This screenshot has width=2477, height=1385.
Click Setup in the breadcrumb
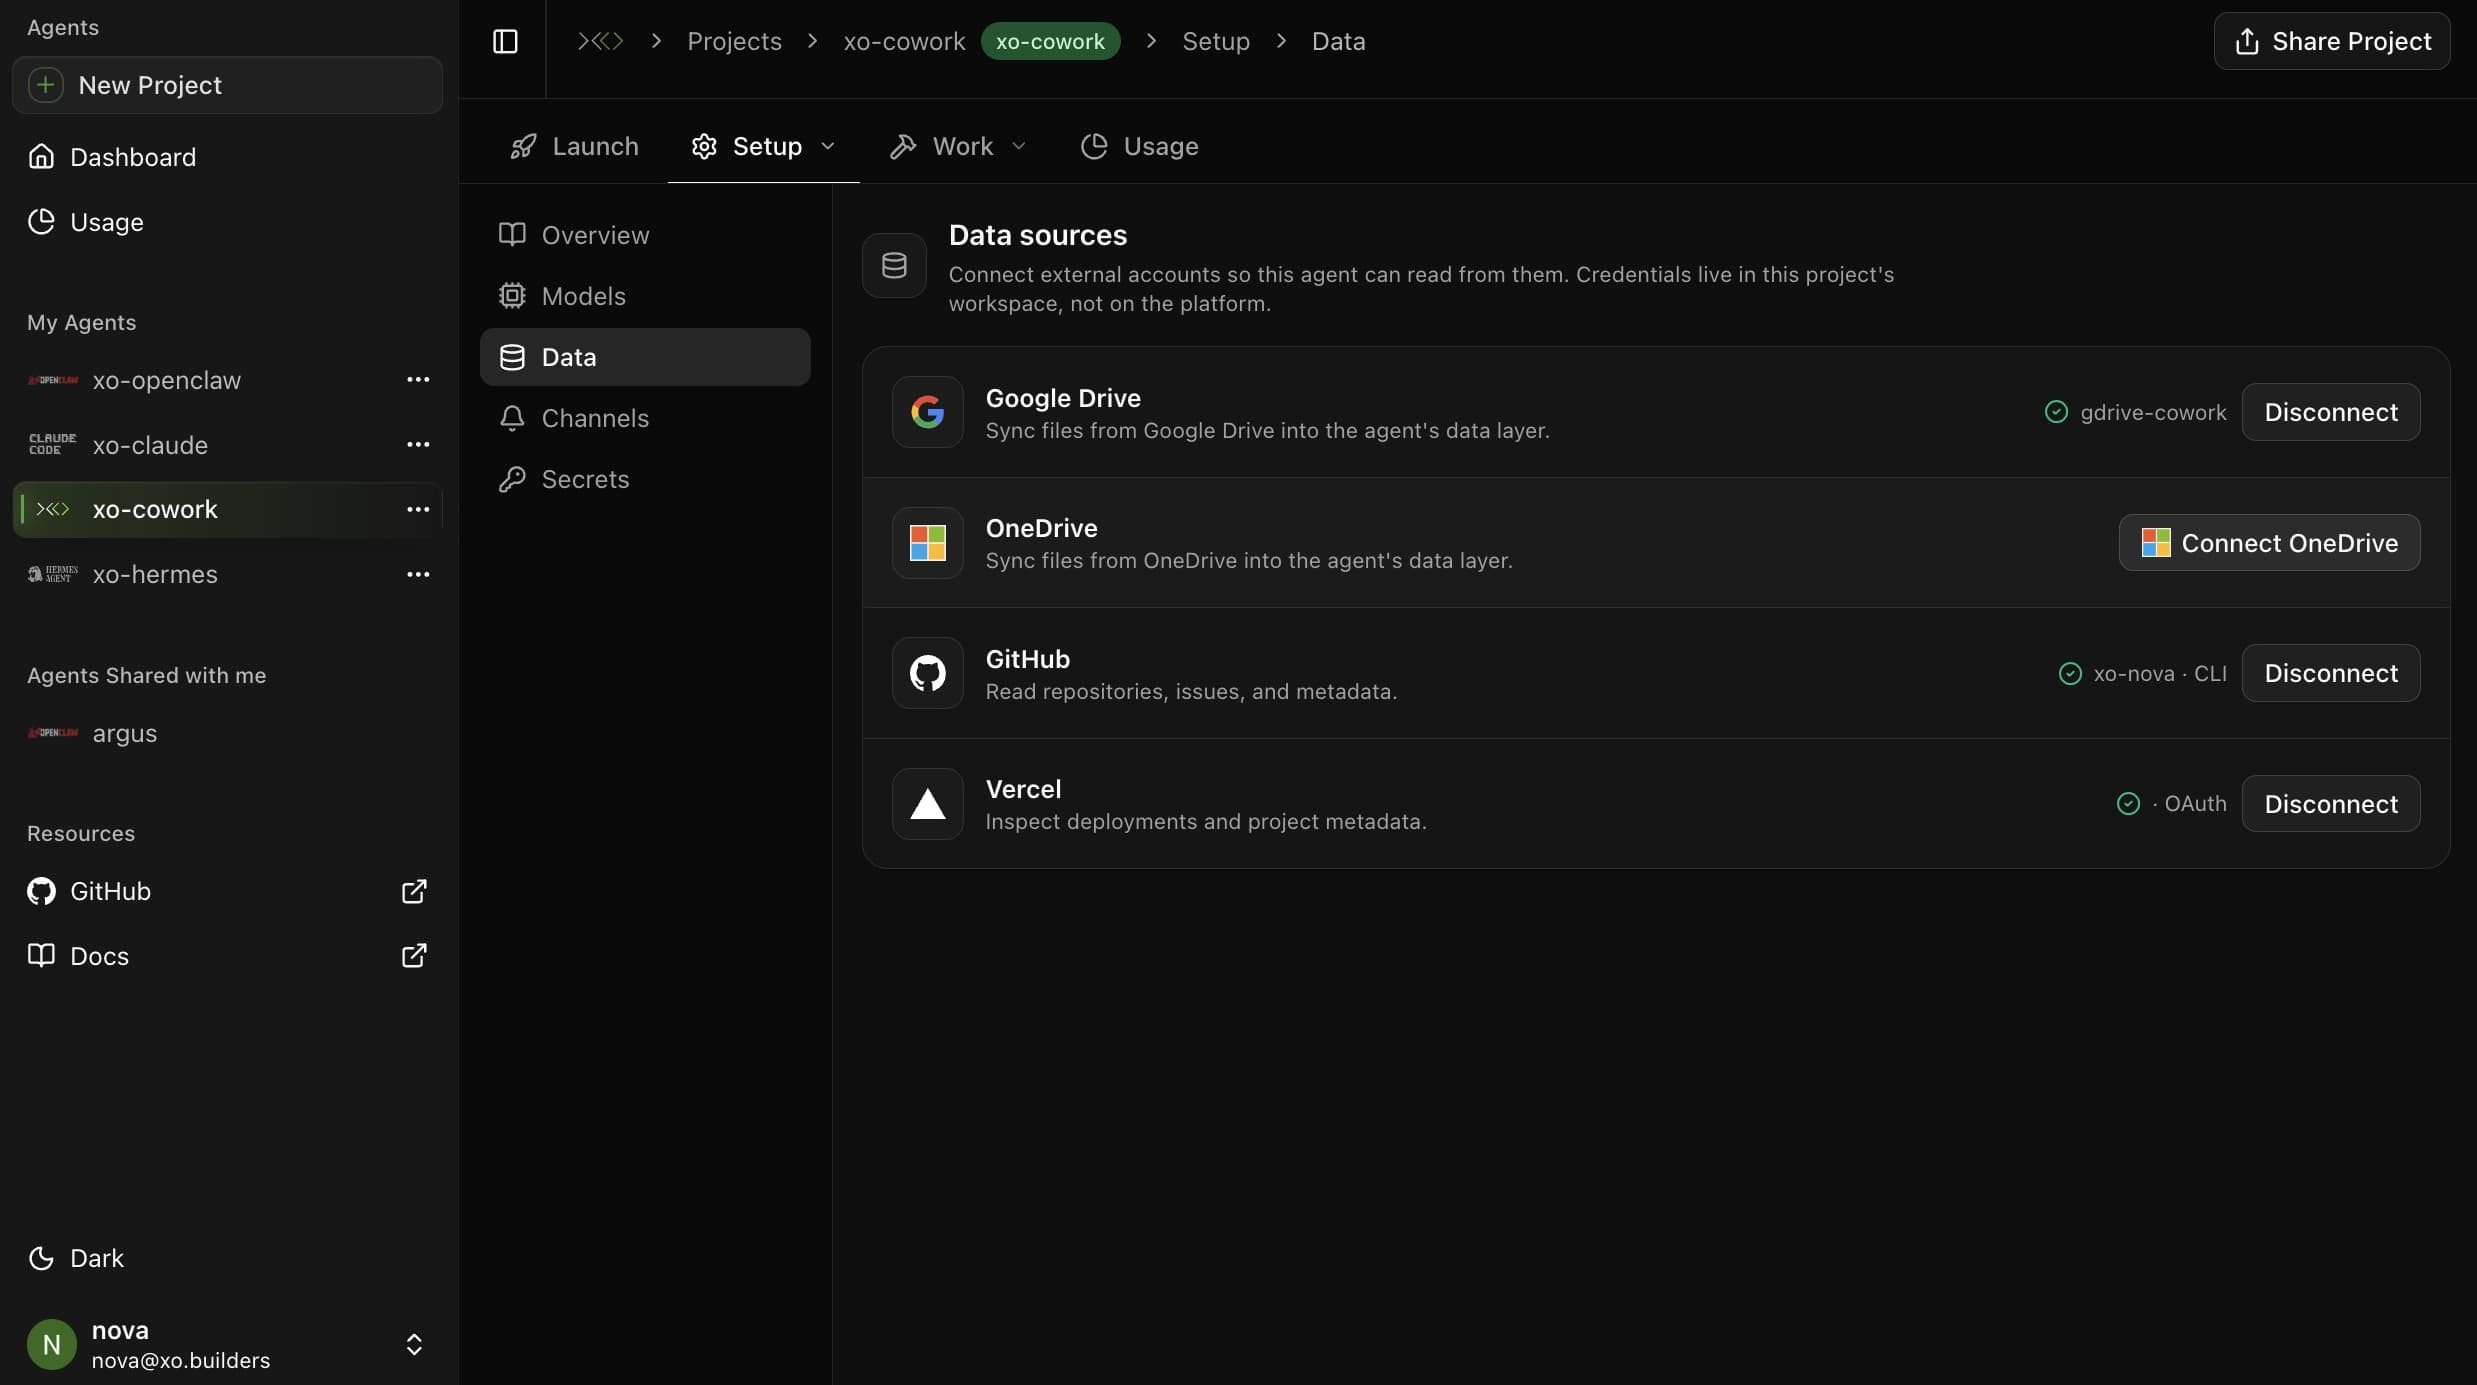click(x=1215, y=41)
